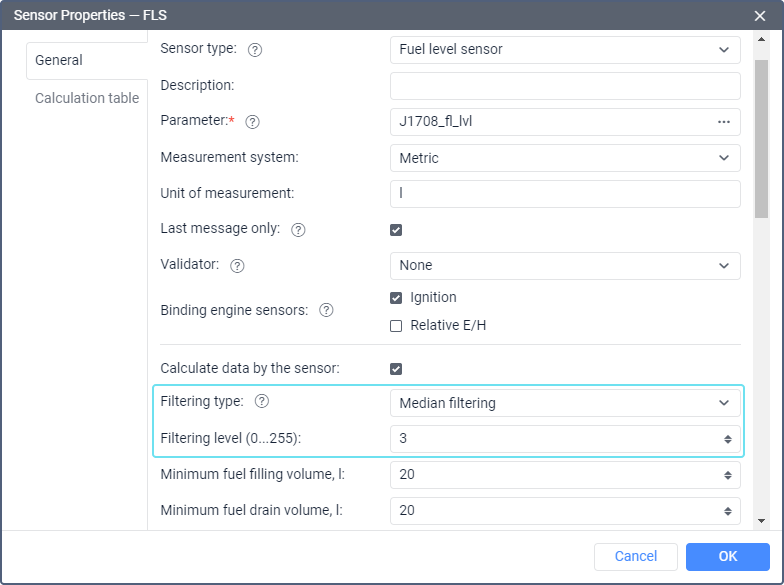Click Filtering level spinner arrows
Image resolution: width=784 pixels, height=585 pixels.
[728, 440]
